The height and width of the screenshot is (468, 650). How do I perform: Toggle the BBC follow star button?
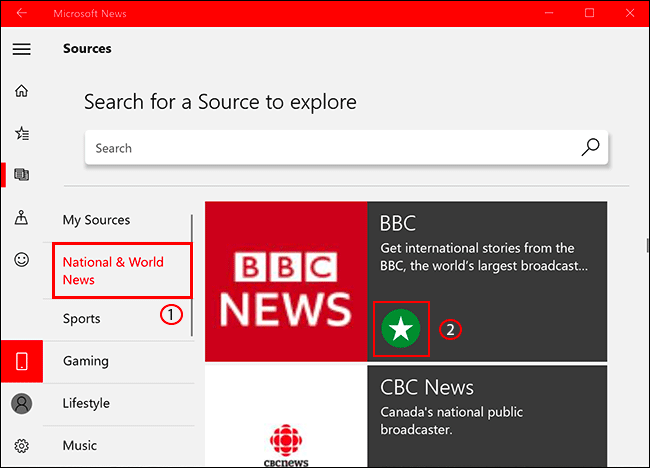[401, 329]
